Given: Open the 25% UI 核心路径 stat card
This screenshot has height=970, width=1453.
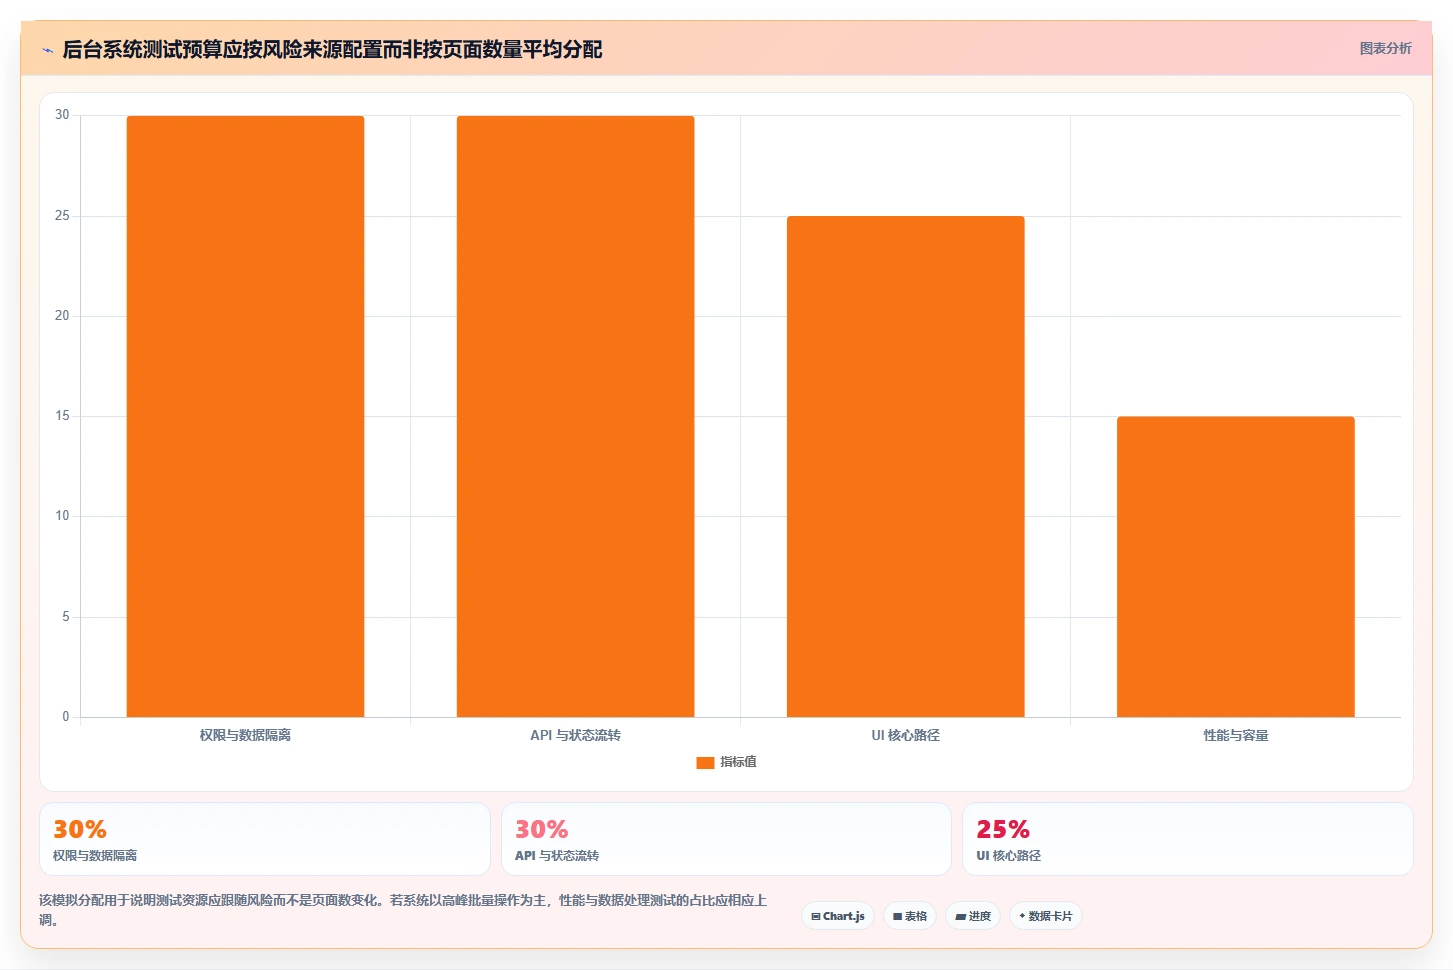Looking at the screenshot, I should pyautogui.click(x=1188, y=839).
